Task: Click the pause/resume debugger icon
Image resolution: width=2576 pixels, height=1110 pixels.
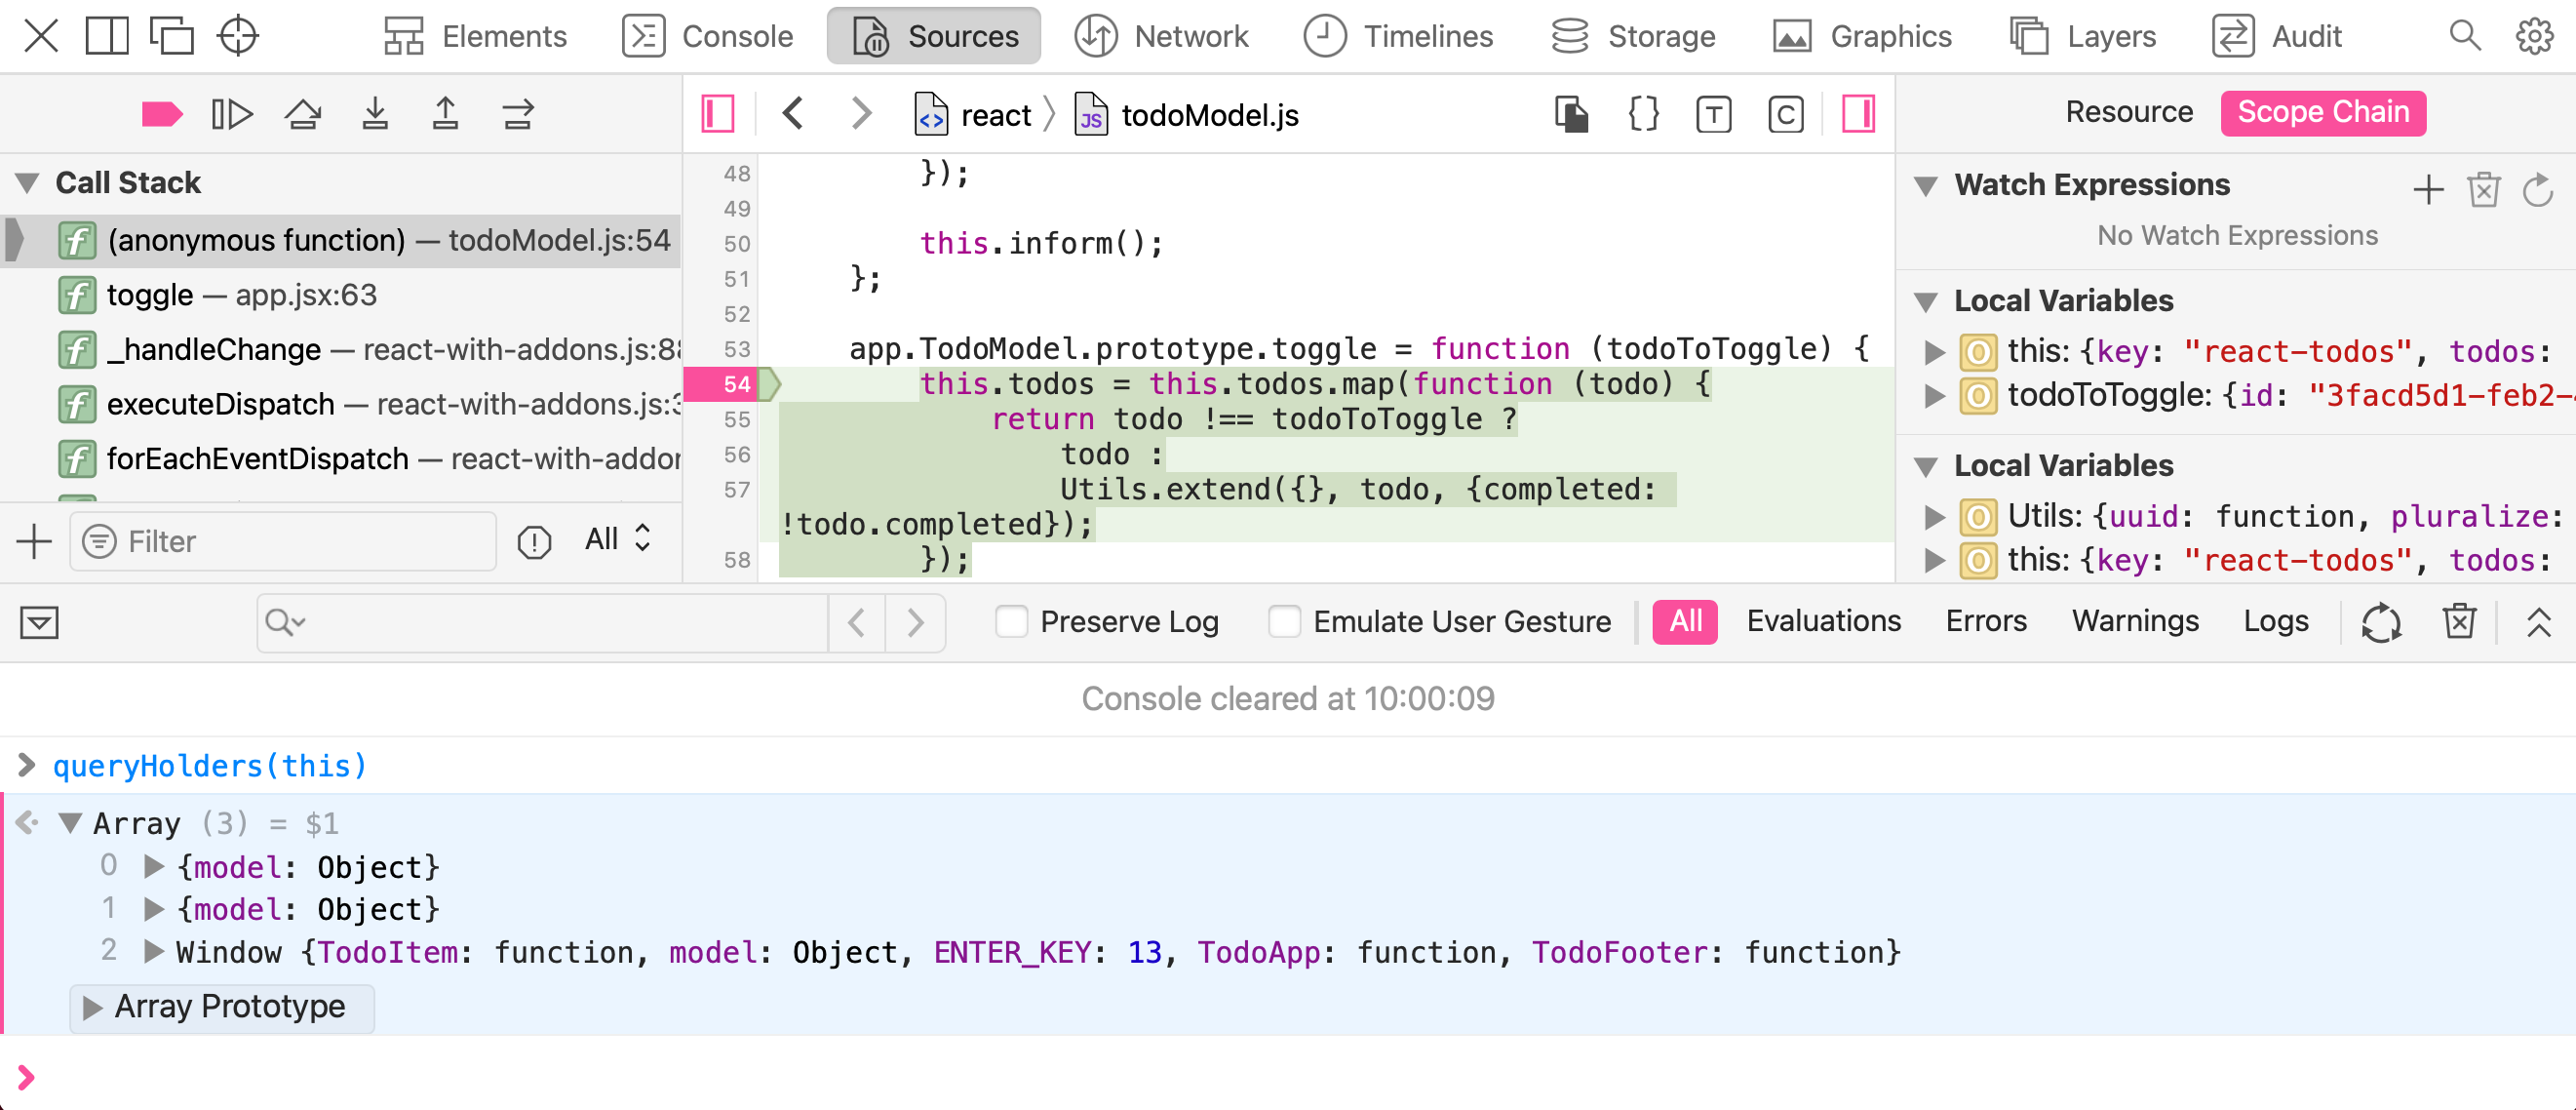Action: click(x=232, y=112)
